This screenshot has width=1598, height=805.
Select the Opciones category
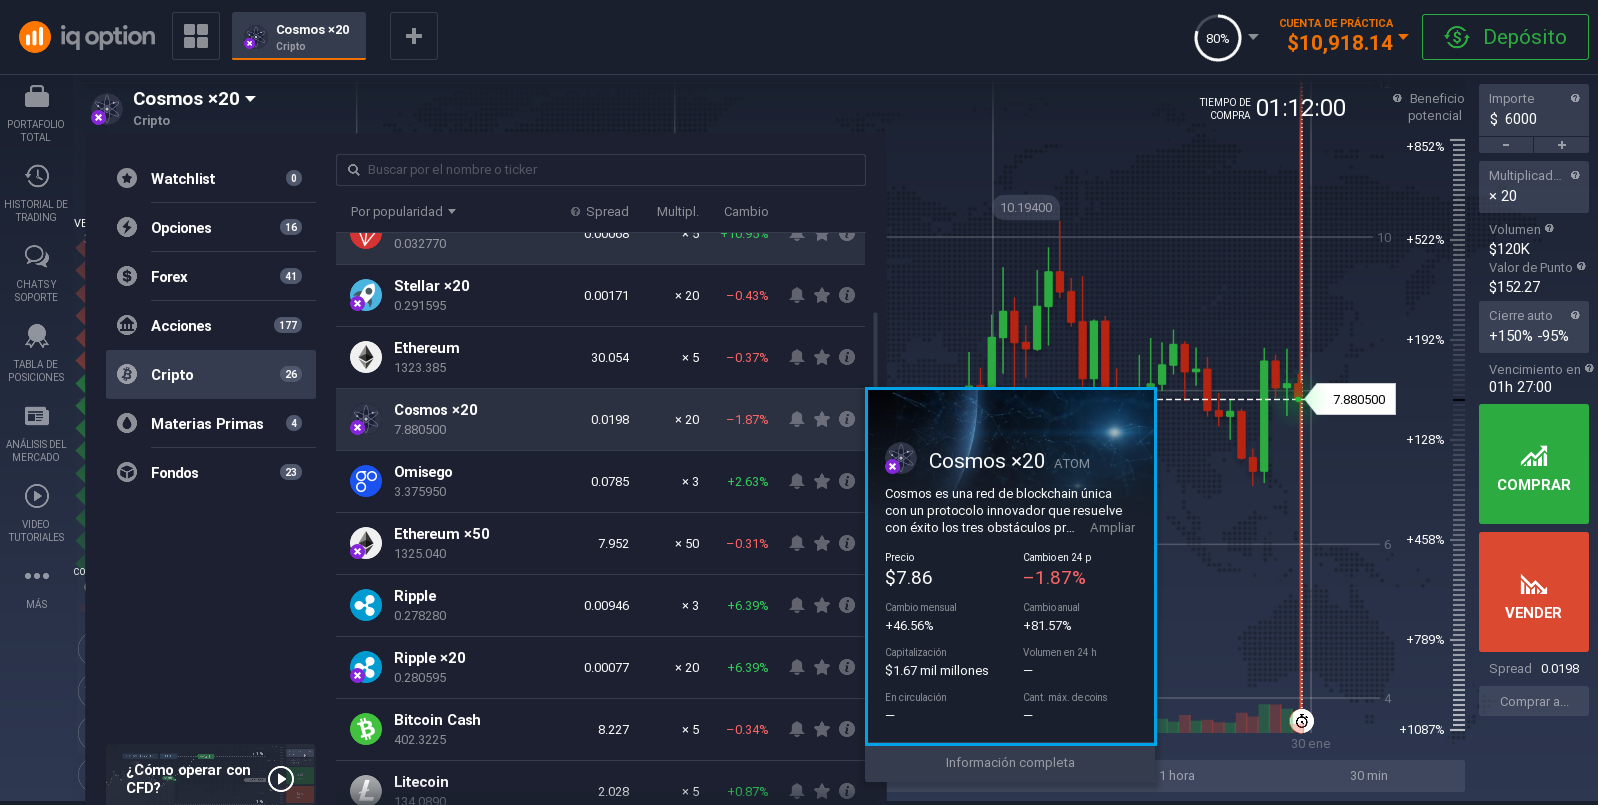(211, 228)
